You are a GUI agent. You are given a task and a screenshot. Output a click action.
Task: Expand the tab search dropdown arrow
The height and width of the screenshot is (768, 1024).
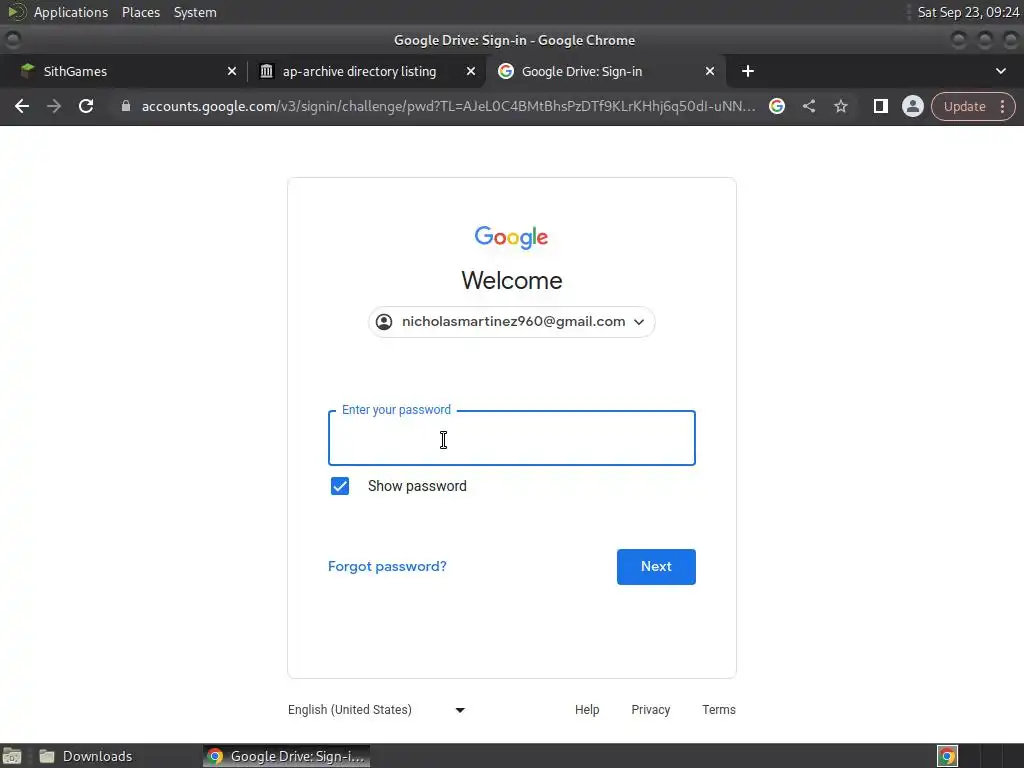1000,71
